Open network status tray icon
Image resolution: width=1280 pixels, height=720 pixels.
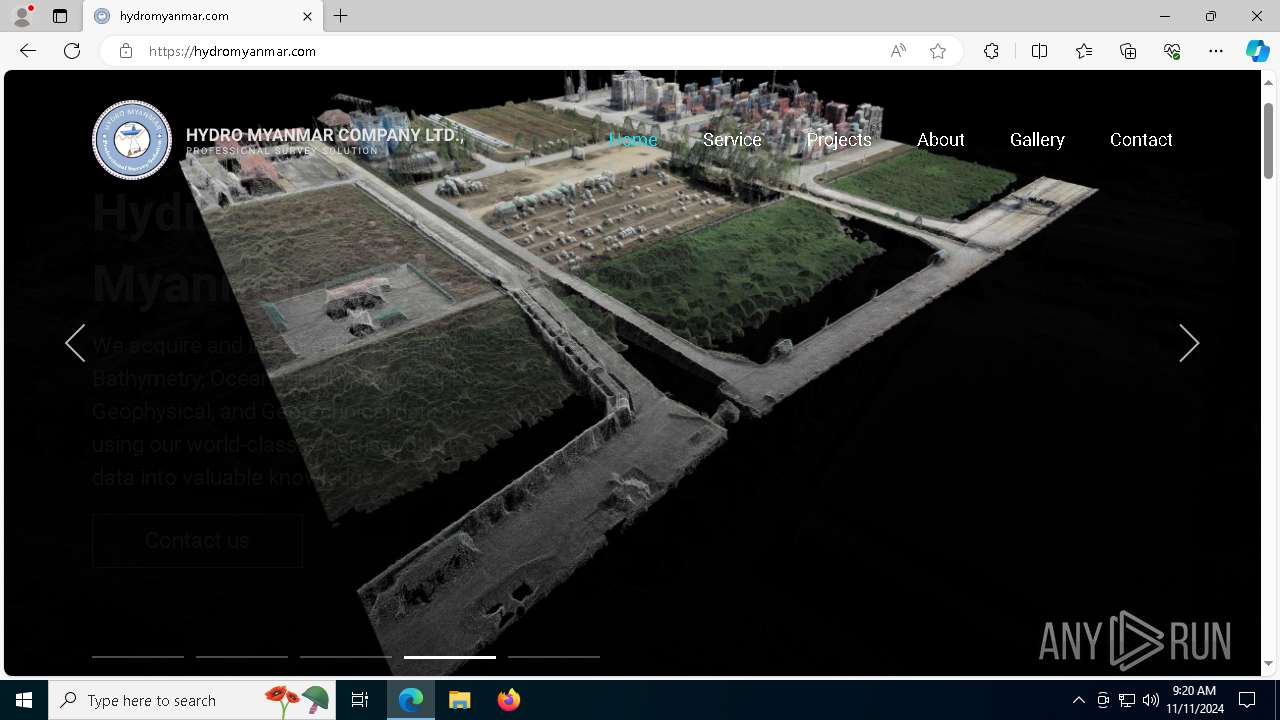(1127, 700)
